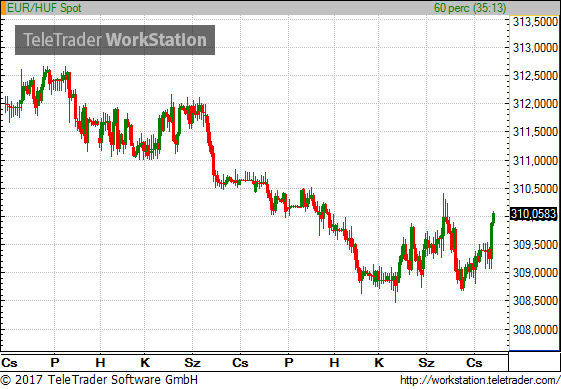Select the first P day marker on time axis
This screenshot has height=389, width=561.
[x=55, y=363]
